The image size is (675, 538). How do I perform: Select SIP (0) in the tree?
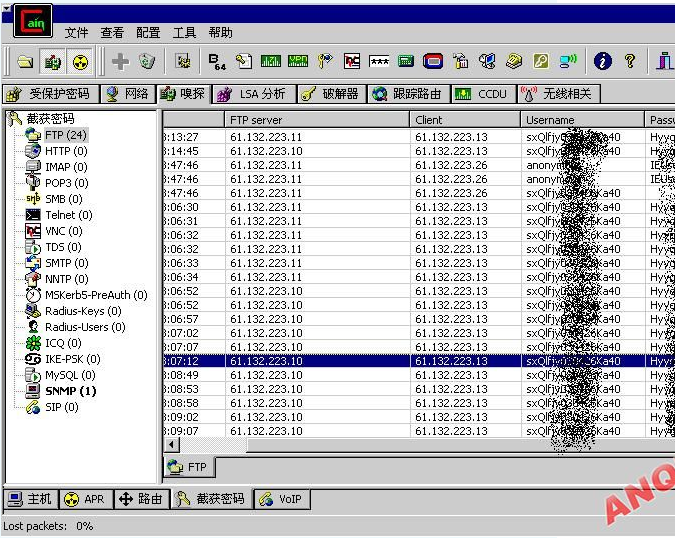coord(62,407)
